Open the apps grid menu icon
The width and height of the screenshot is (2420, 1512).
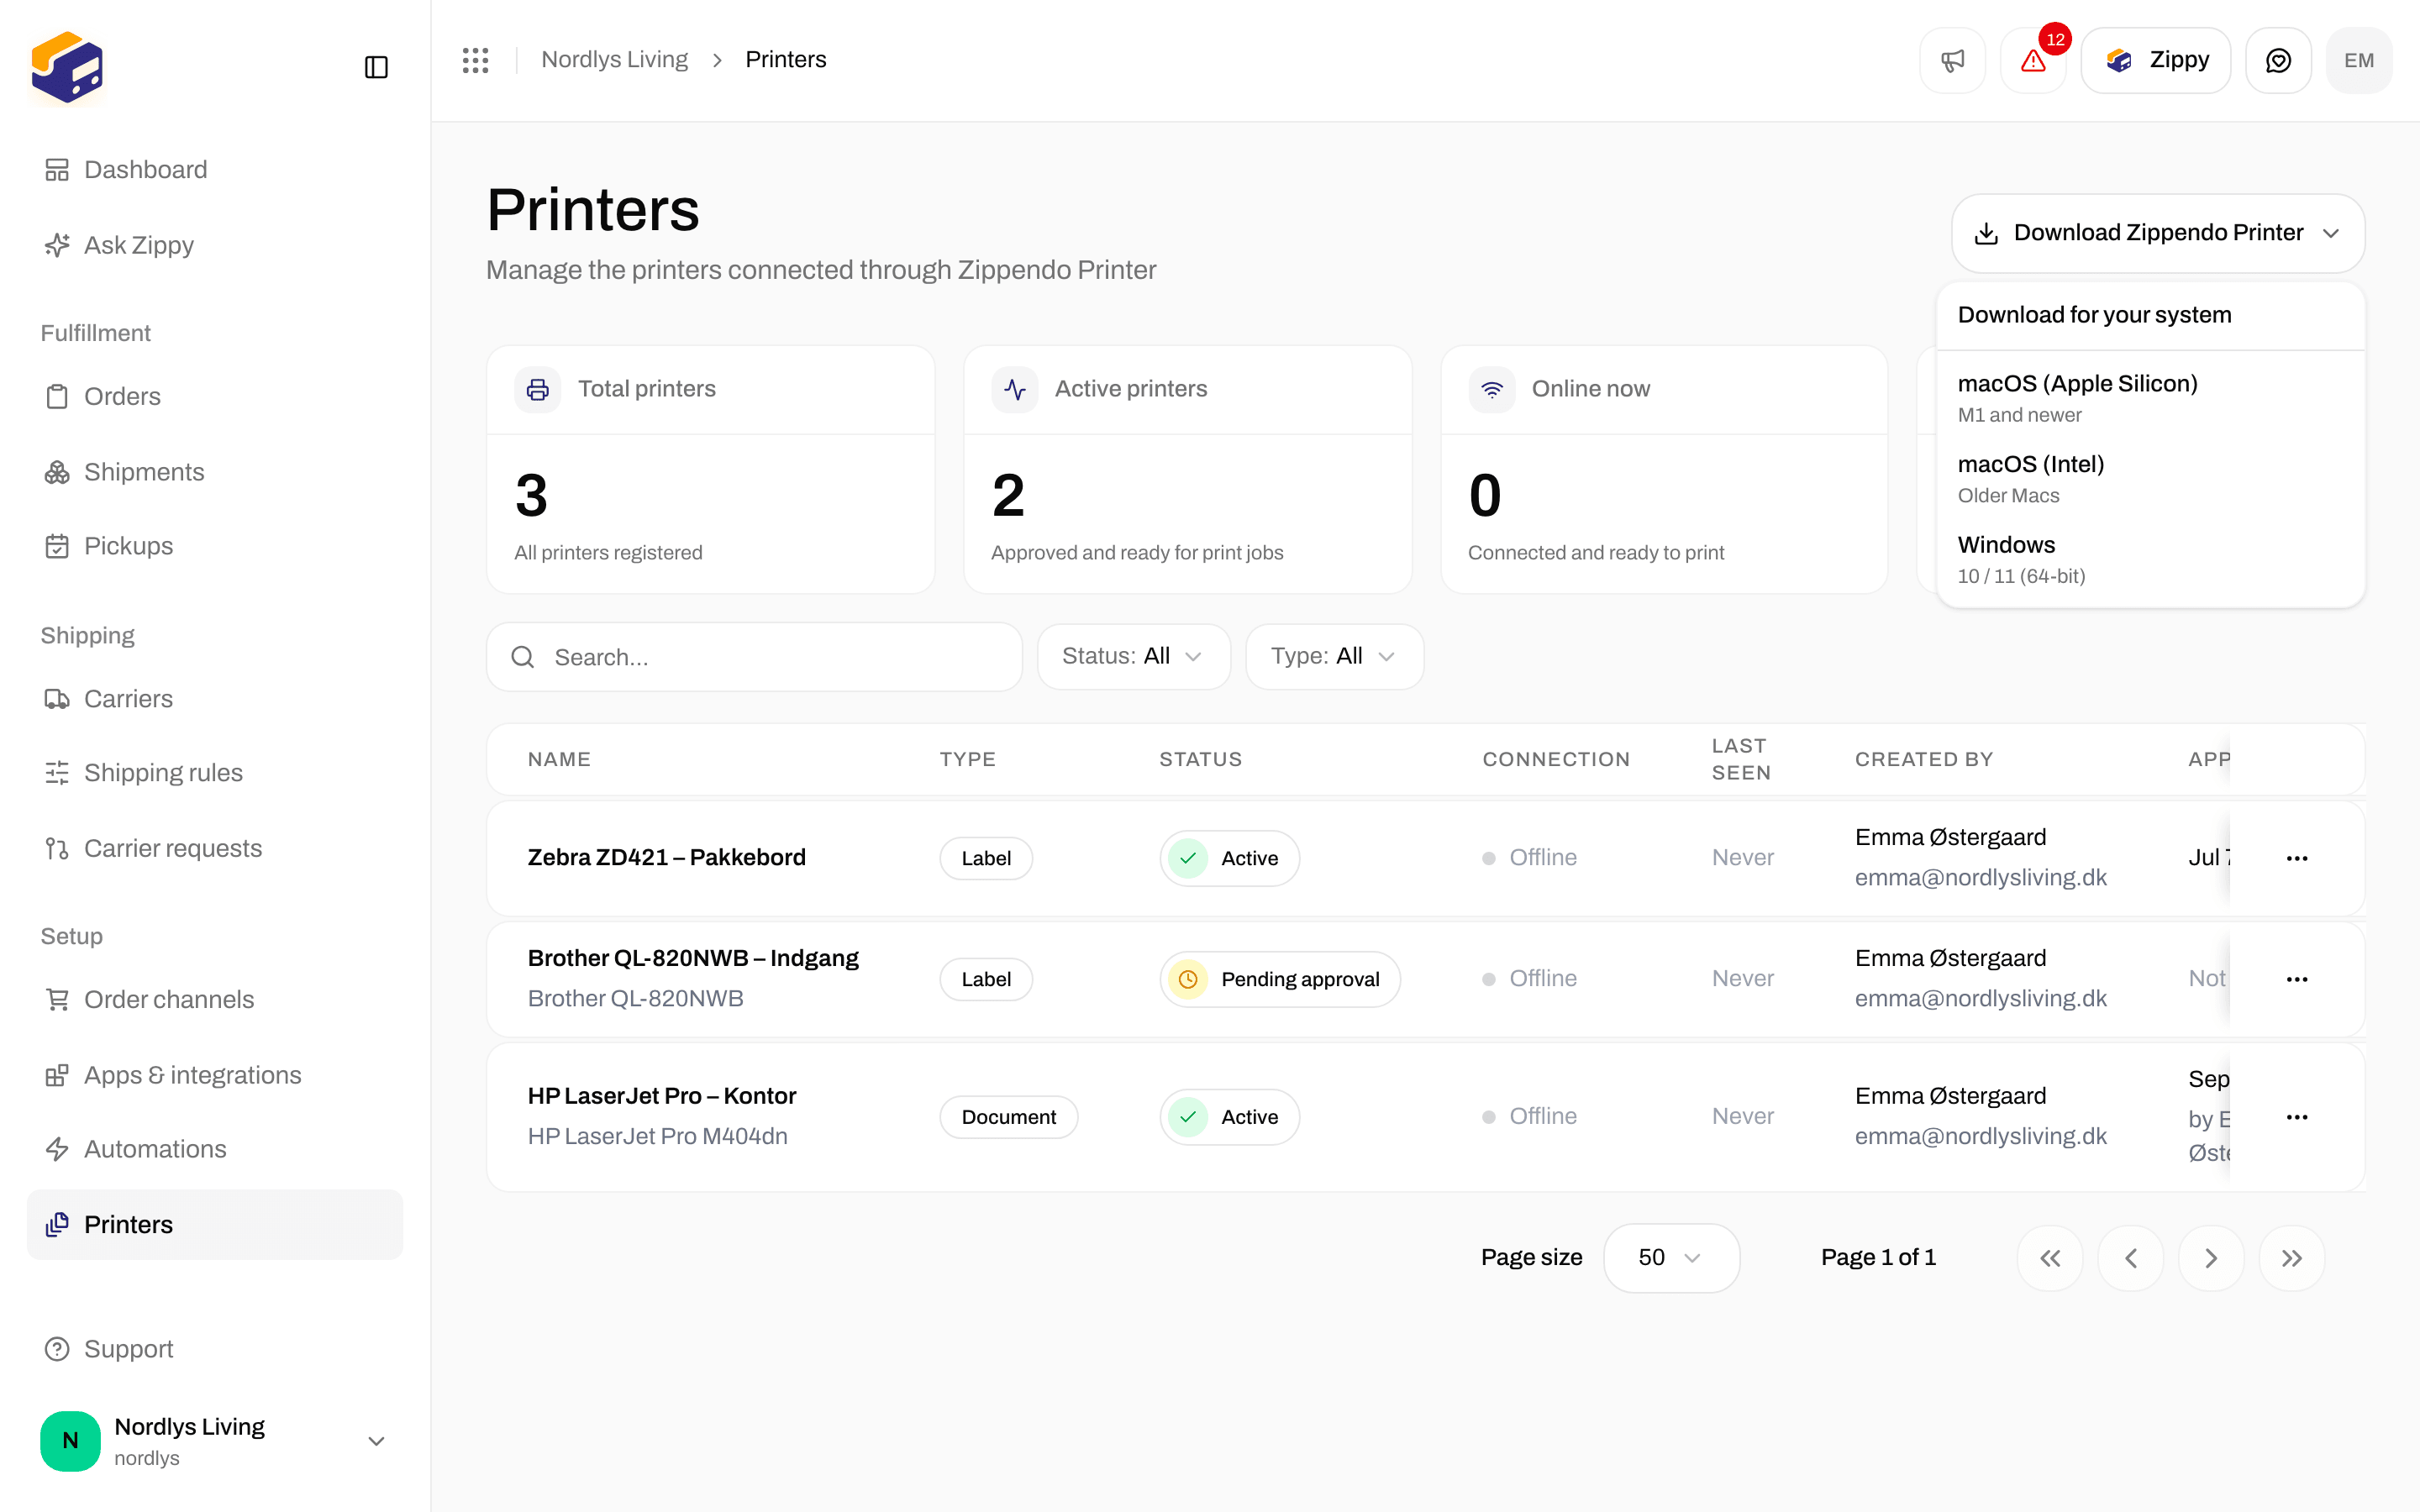tap(475, 60)
